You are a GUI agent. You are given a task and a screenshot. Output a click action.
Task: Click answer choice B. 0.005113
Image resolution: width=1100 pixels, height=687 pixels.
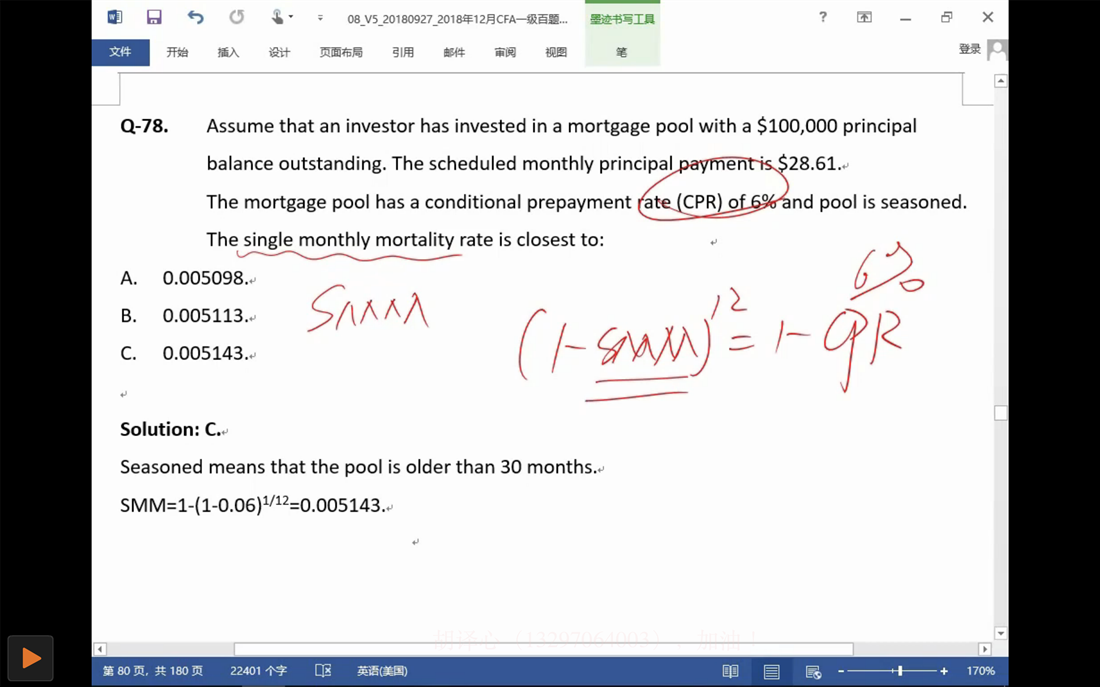[x=184, y=316]
